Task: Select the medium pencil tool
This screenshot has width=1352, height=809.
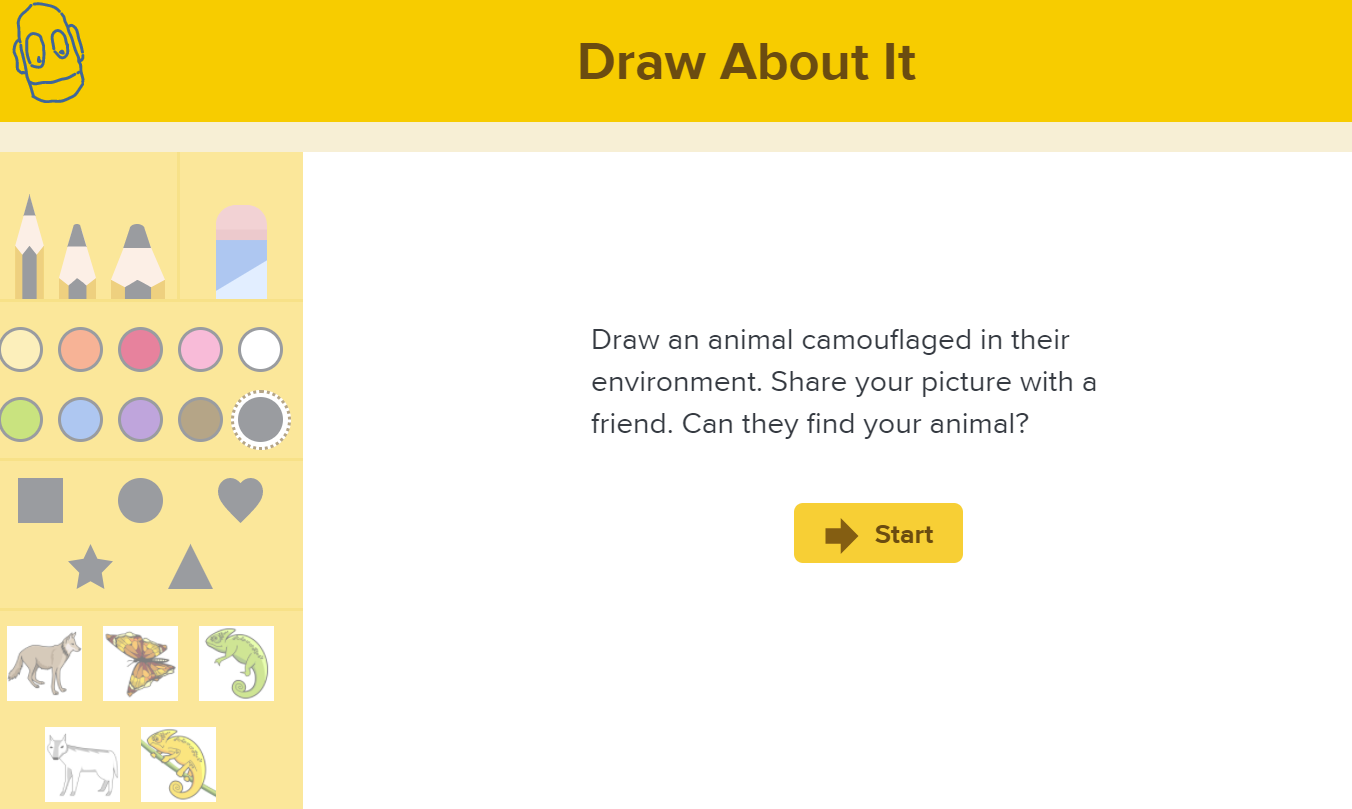Action: coord(77,262)
